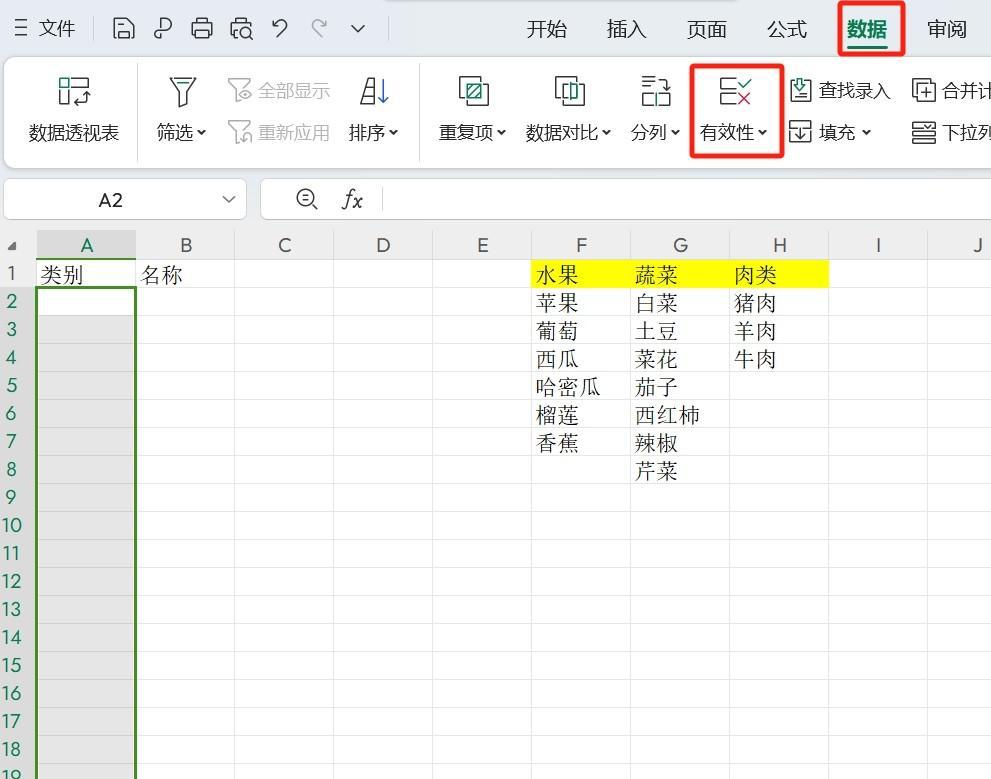The image size is (991, 779).
Task: Click the 重新应用 button
Action: 279,132
